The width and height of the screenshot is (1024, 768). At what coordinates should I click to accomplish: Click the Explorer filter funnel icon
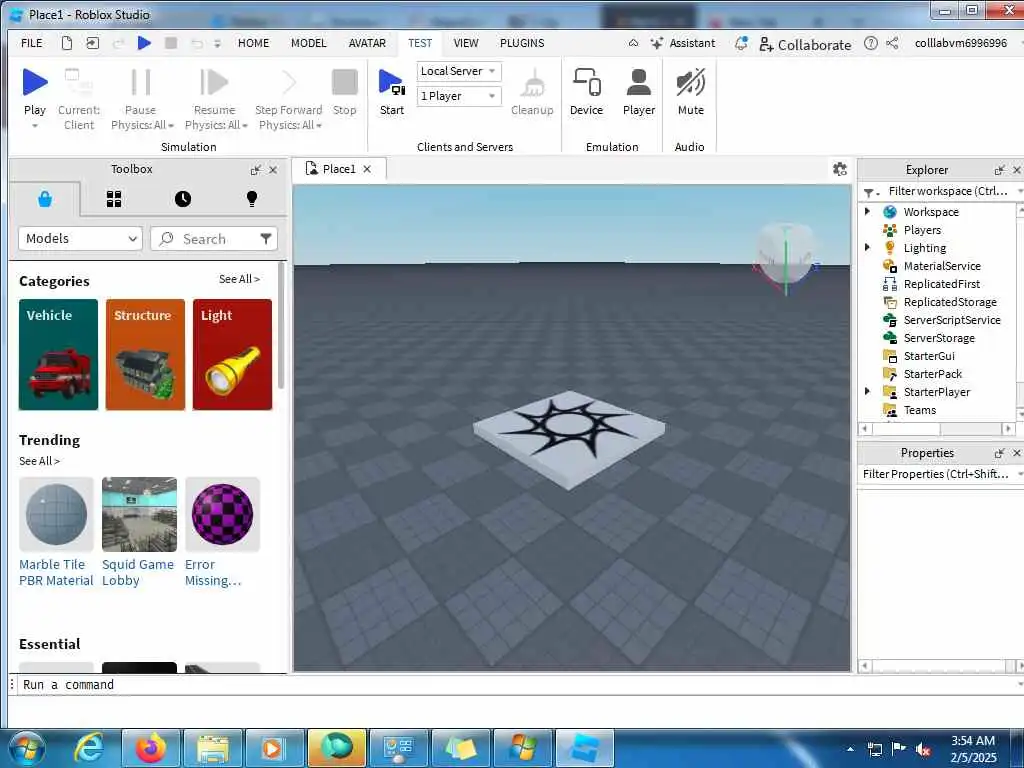[870, 192]
